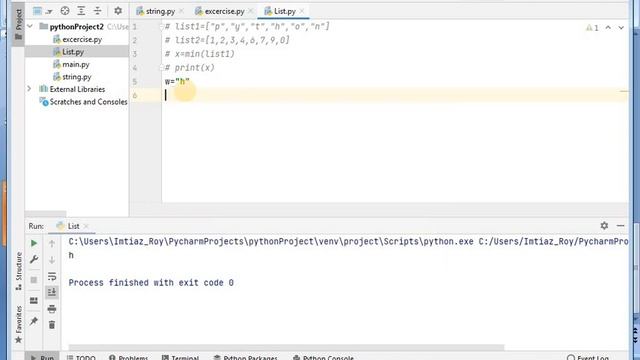Open the Python Packages tab

(x=245, y=357)
